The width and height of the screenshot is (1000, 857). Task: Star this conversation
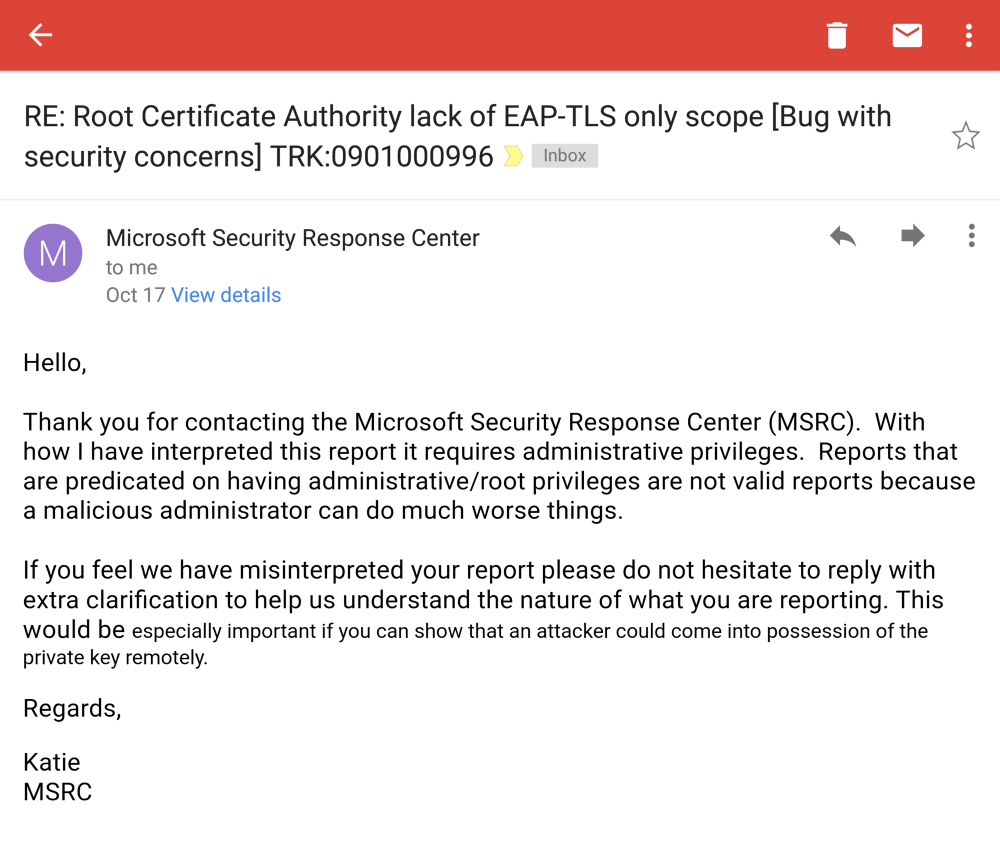click(965, 136)
